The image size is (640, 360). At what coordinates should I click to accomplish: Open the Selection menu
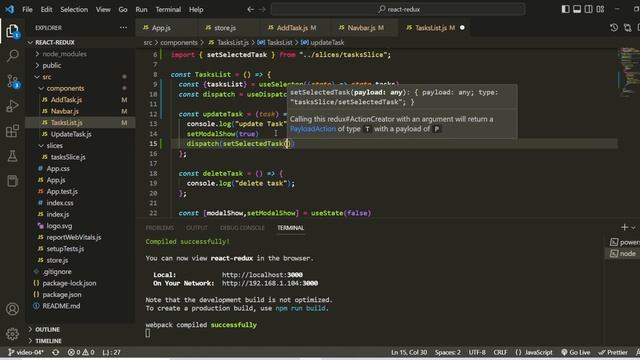tap(74, 9)
